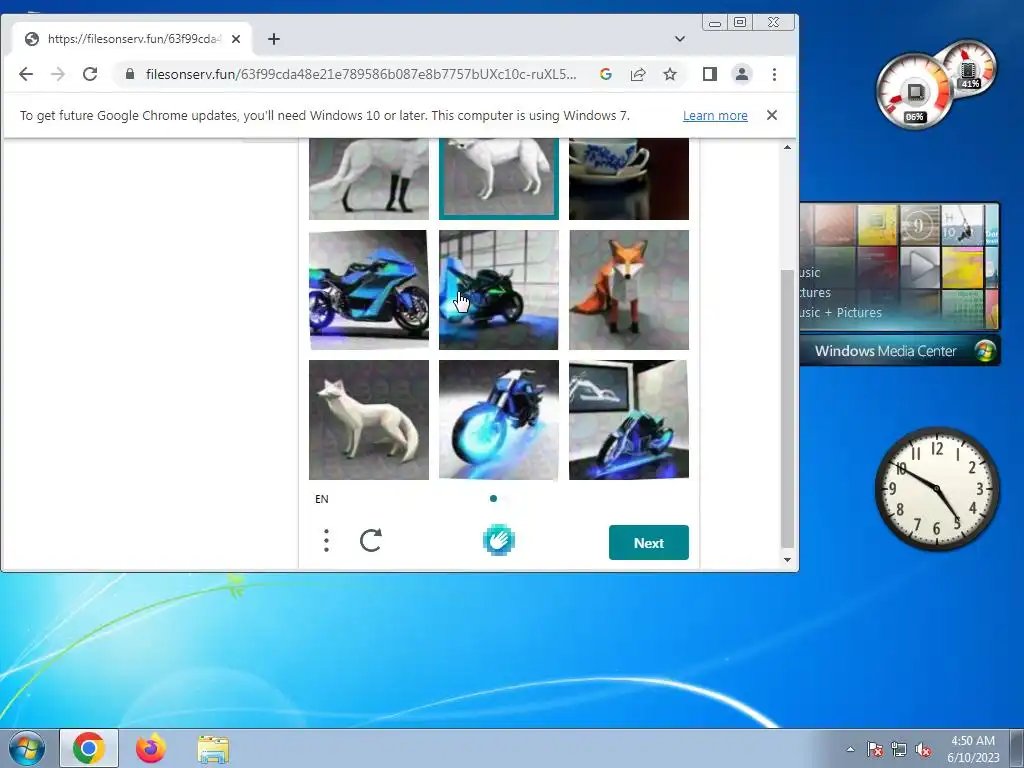Image resolution: width=1024 pixels, height=768 pixels.
Task: Click the browser forward arrow
Action: click(x=58, y=74)
